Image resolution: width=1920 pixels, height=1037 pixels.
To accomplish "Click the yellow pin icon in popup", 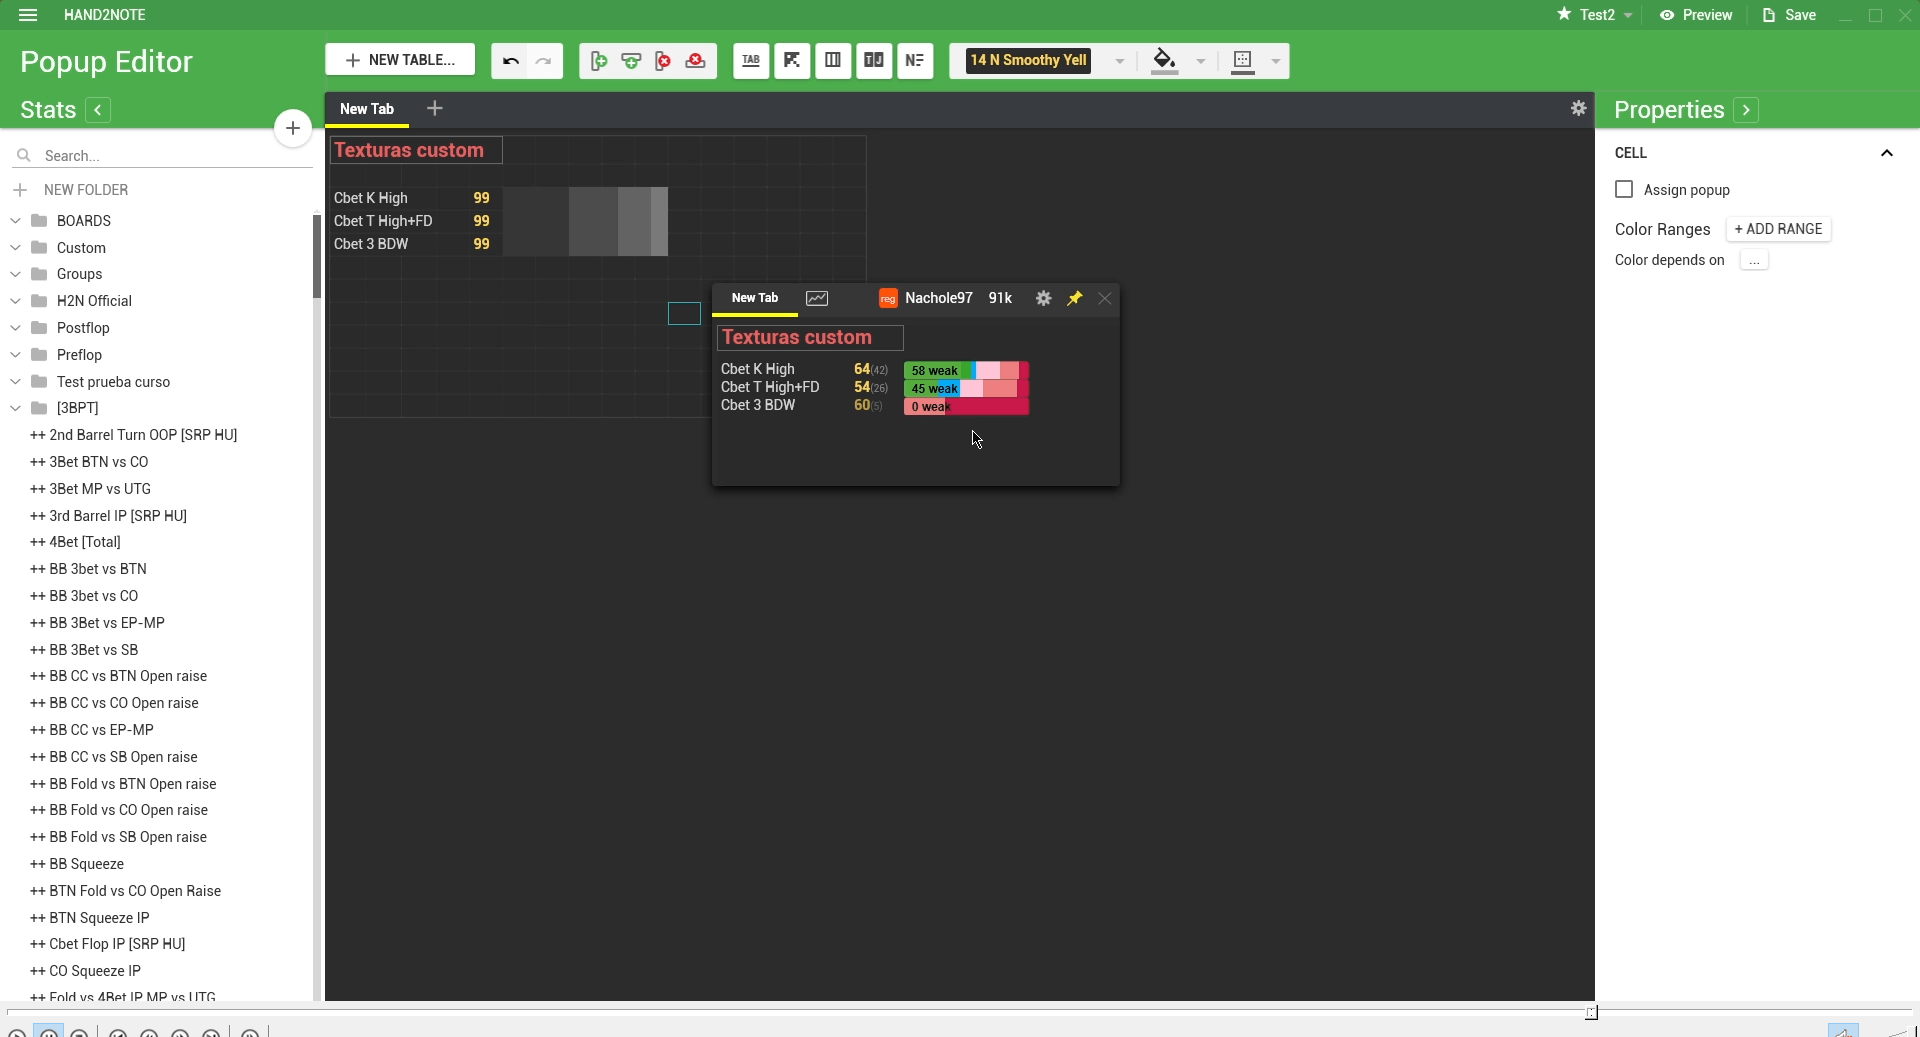I will tap(1074, 298).
